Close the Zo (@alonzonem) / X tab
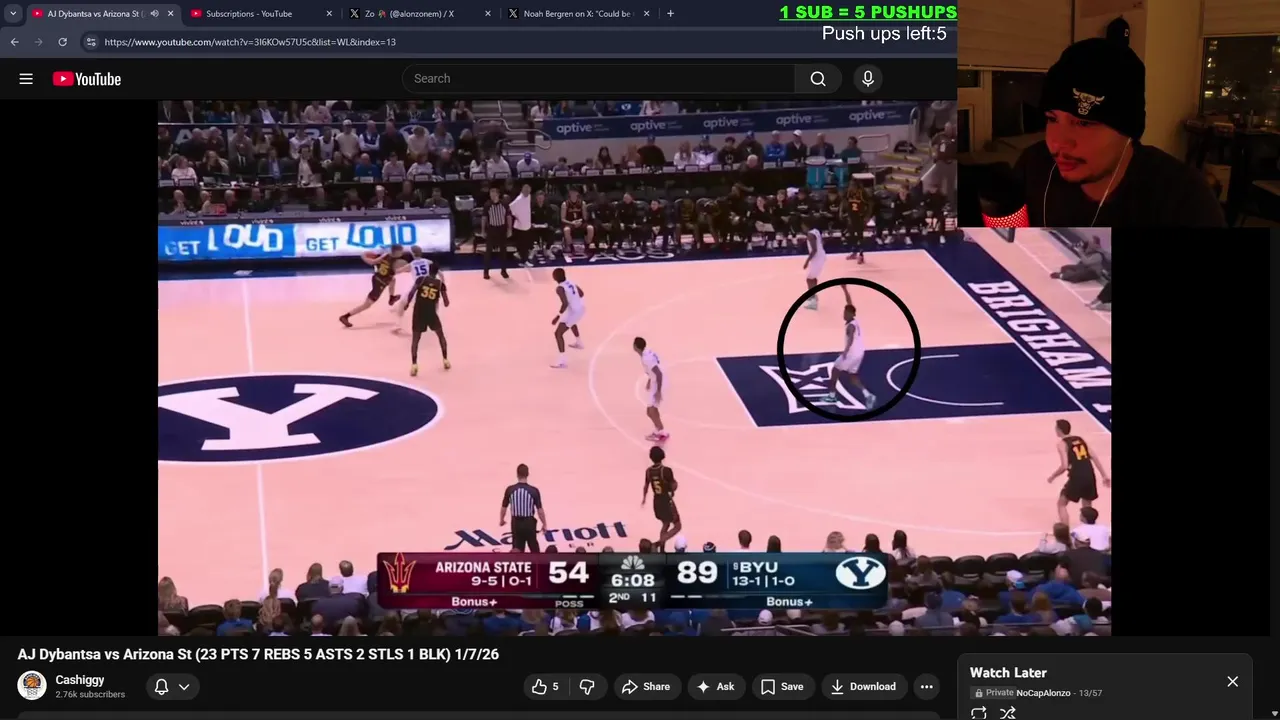Image resolution: width=1280 pixels, height=720 pixels. pyautogui.click(x=488, y=14)
